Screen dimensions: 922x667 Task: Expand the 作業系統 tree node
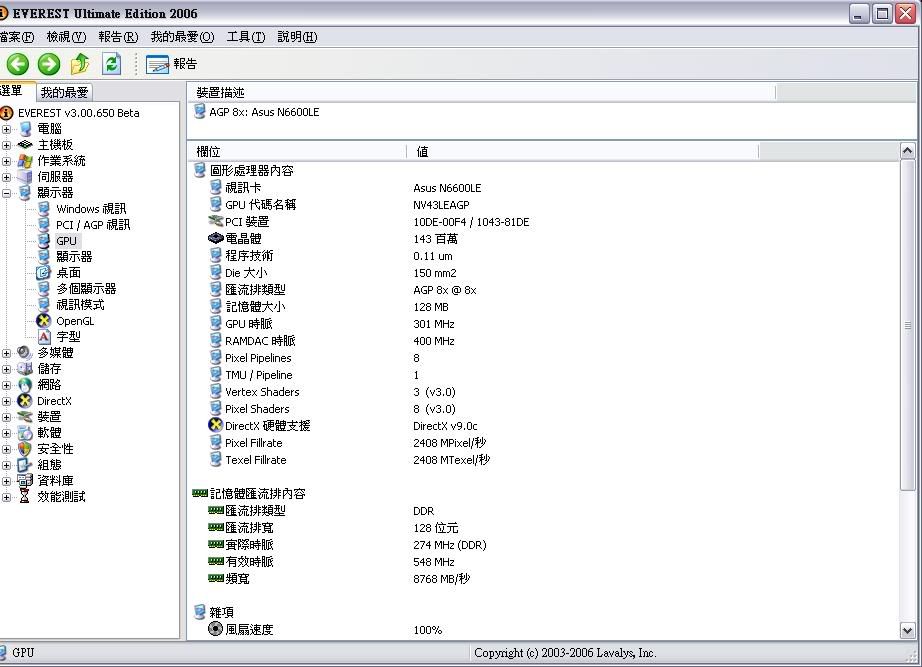point(6,161)
